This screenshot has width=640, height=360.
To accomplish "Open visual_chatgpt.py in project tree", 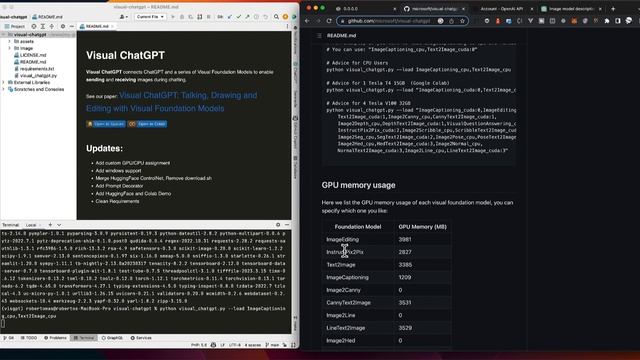I will tap(38, 76).
